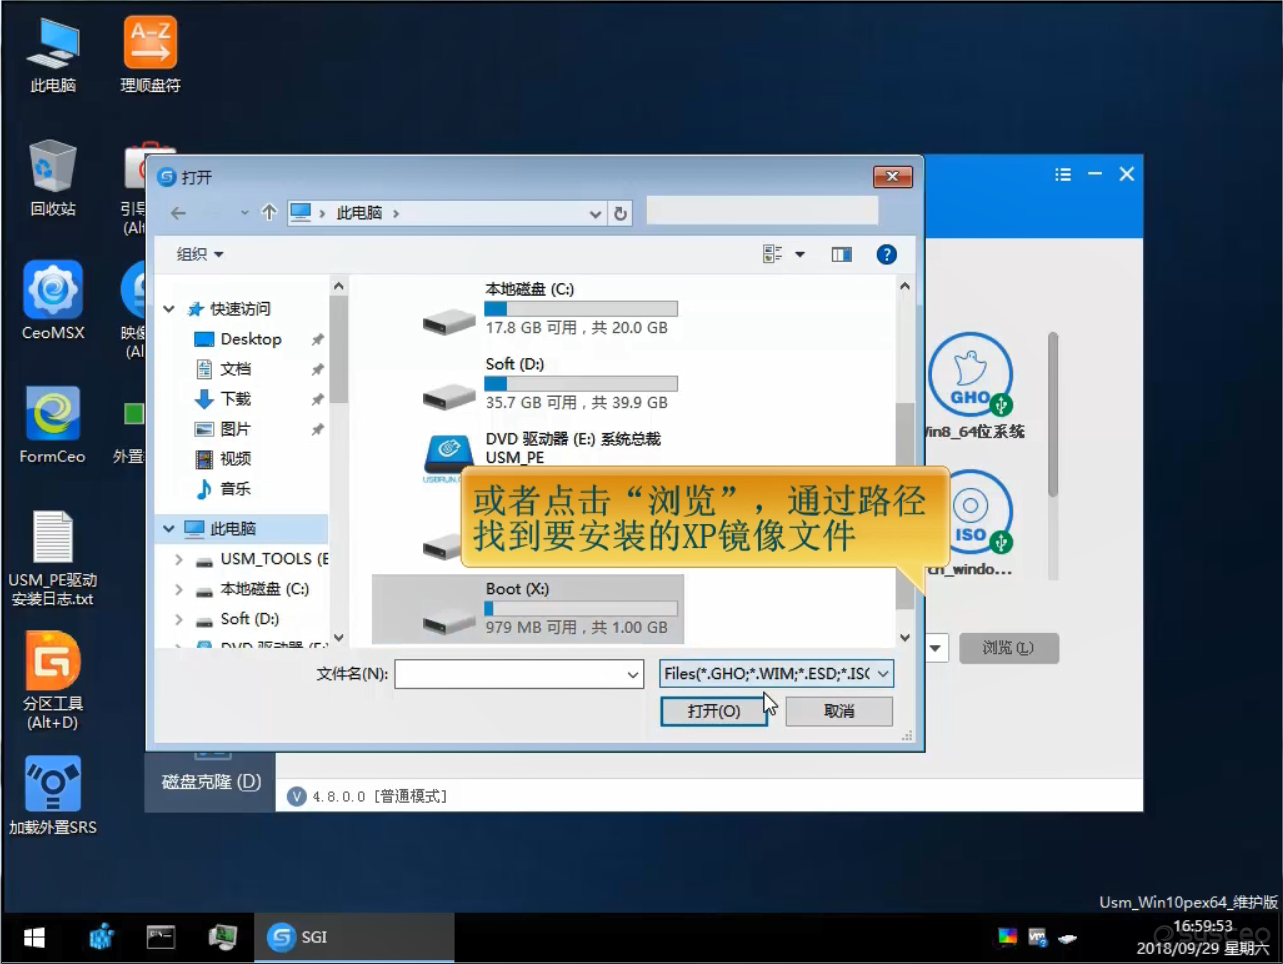Click the help question mark icon

(x=886, y=255)
